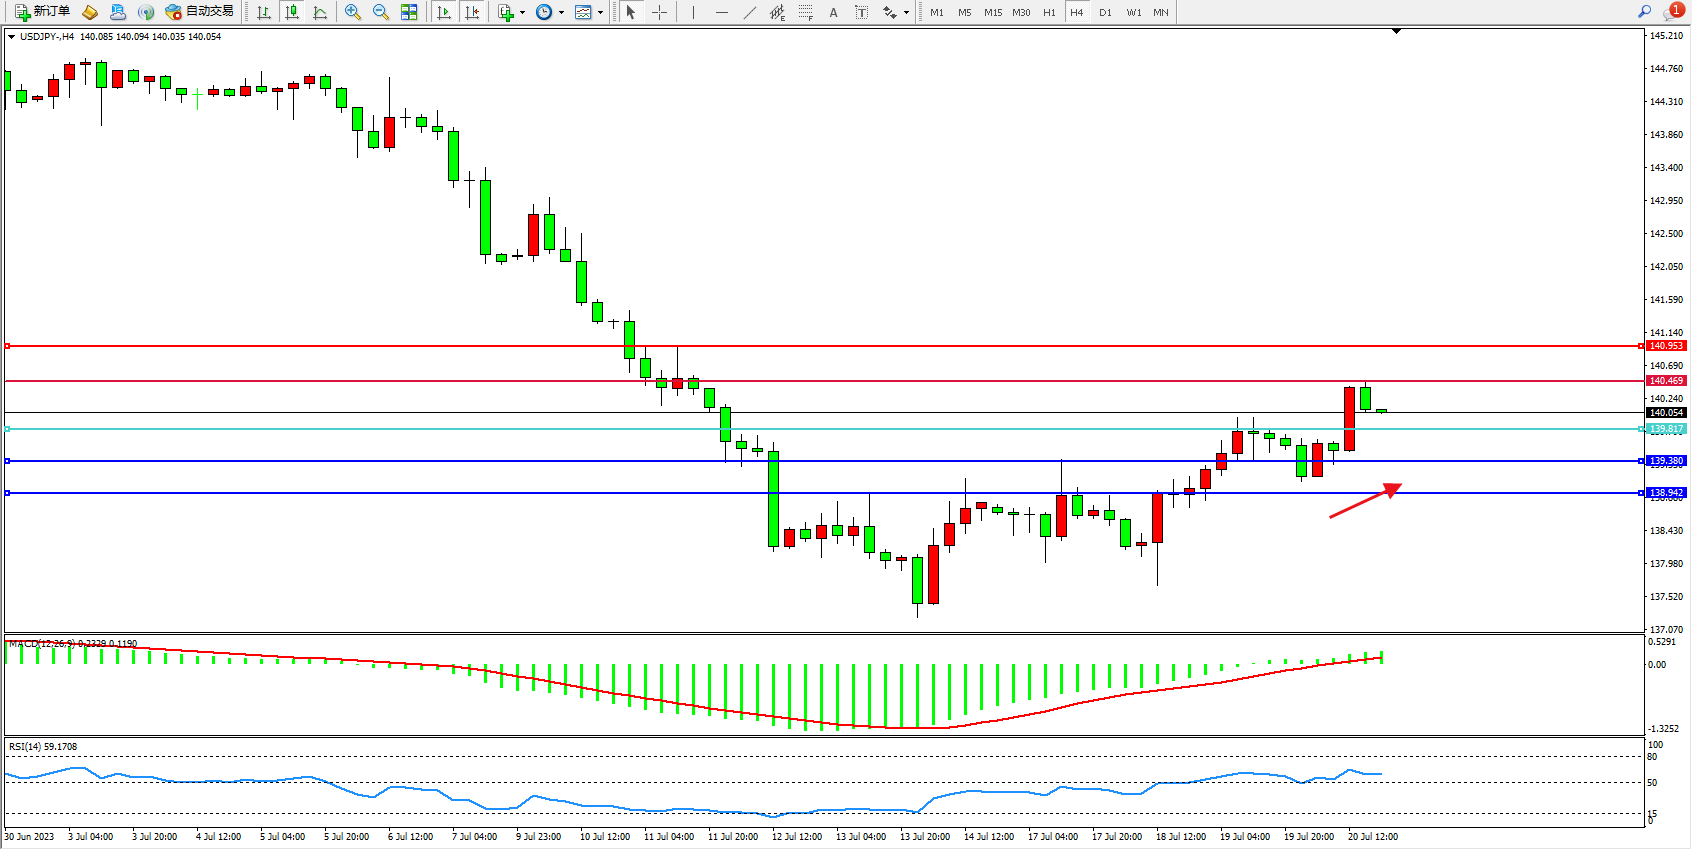Open the indicators list dropdown arrow
The height and width of the screenshot is (850, 1692).
522,13
